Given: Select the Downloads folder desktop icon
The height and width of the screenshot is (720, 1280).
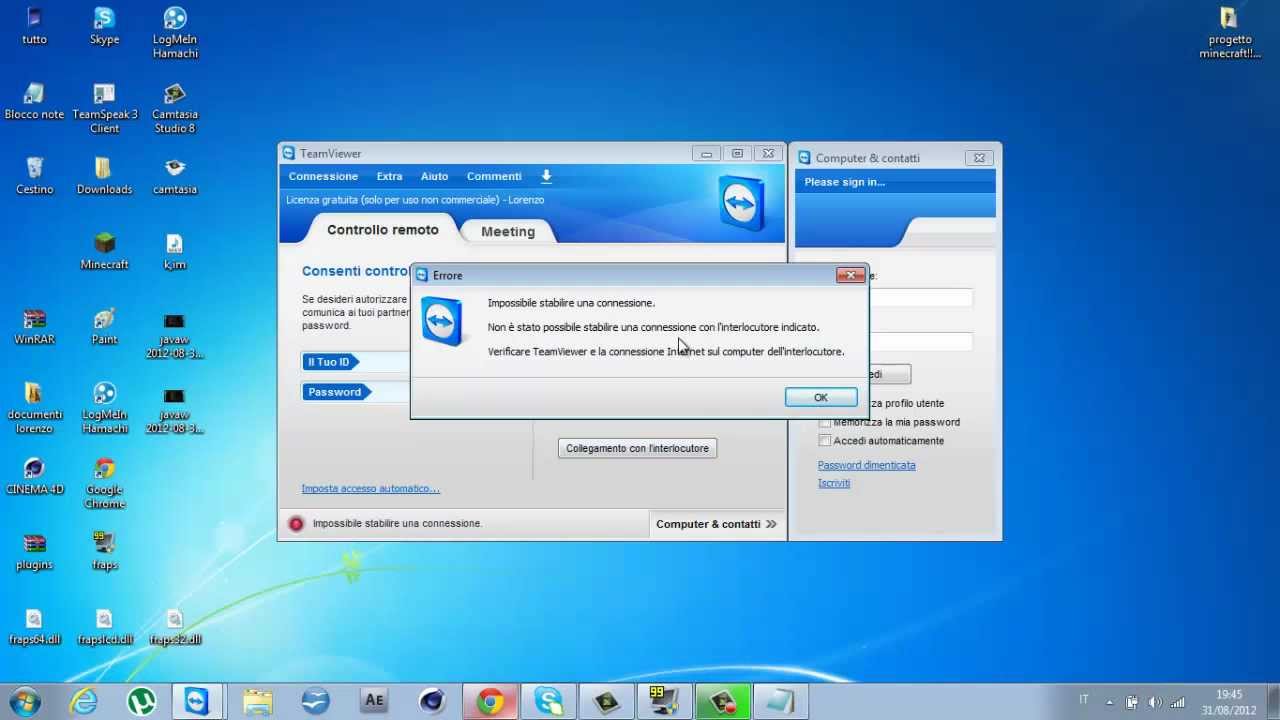Looking at the screenshot, I should click(104, 176).
